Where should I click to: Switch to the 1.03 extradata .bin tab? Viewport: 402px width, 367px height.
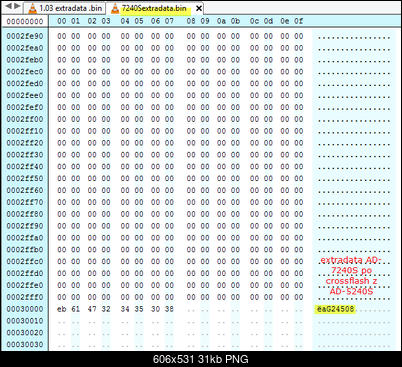65,8
